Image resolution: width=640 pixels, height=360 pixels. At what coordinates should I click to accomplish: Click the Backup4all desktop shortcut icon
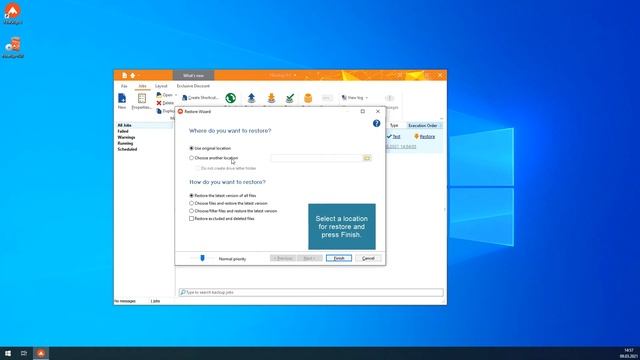[13, 11]
